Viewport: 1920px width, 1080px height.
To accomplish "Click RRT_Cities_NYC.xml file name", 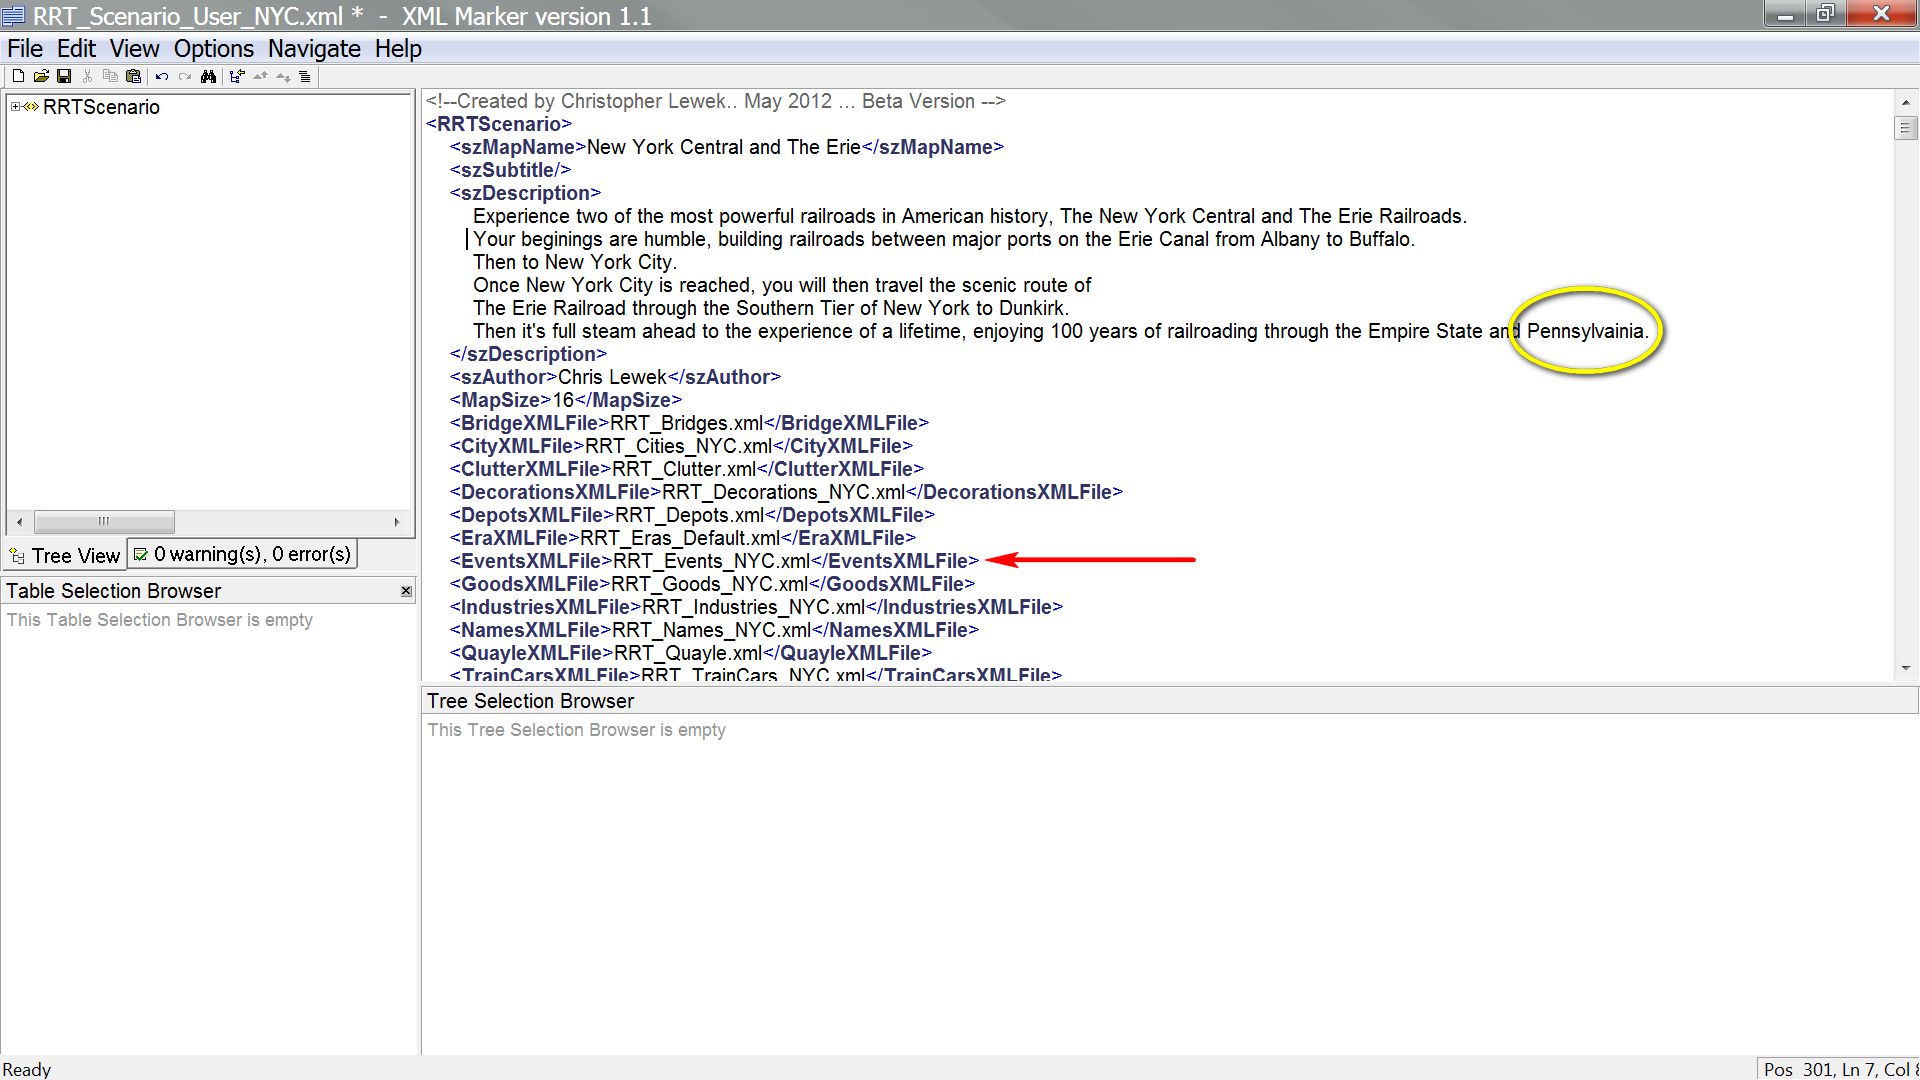I will tap(678, 446).
